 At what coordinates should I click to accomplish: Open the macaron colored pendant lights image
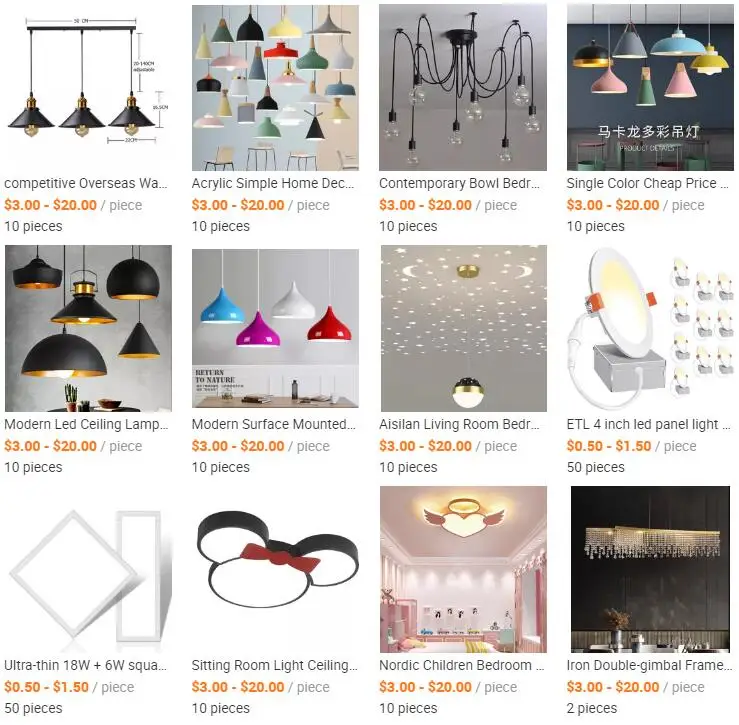pos(650,88)
